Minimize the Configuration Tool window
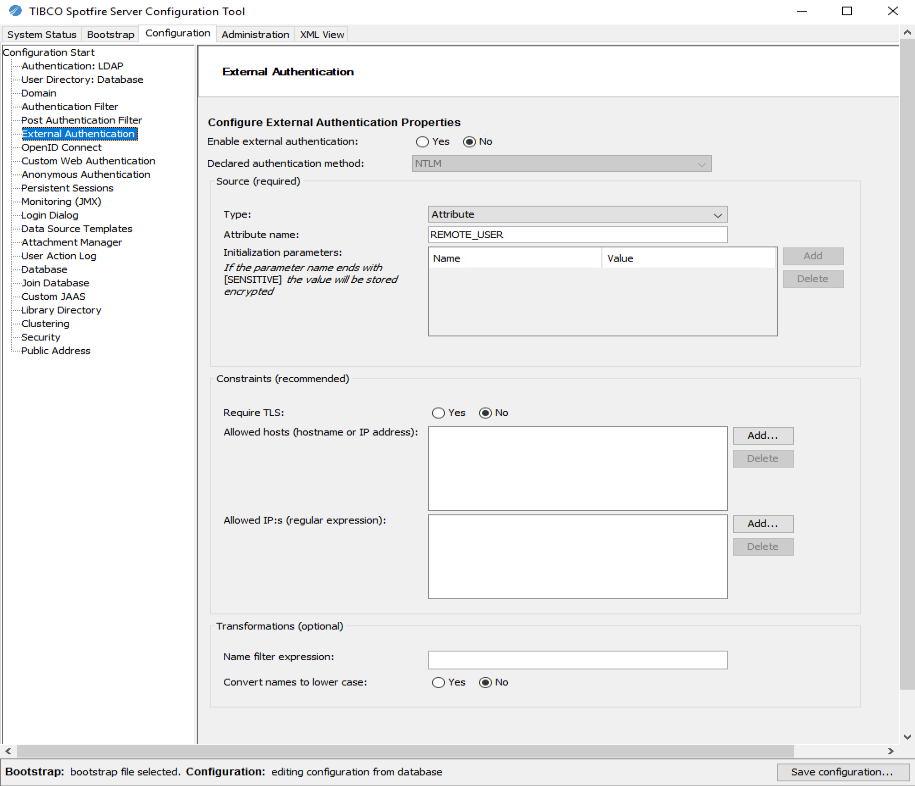915x786 pixels. coord(802,11)
